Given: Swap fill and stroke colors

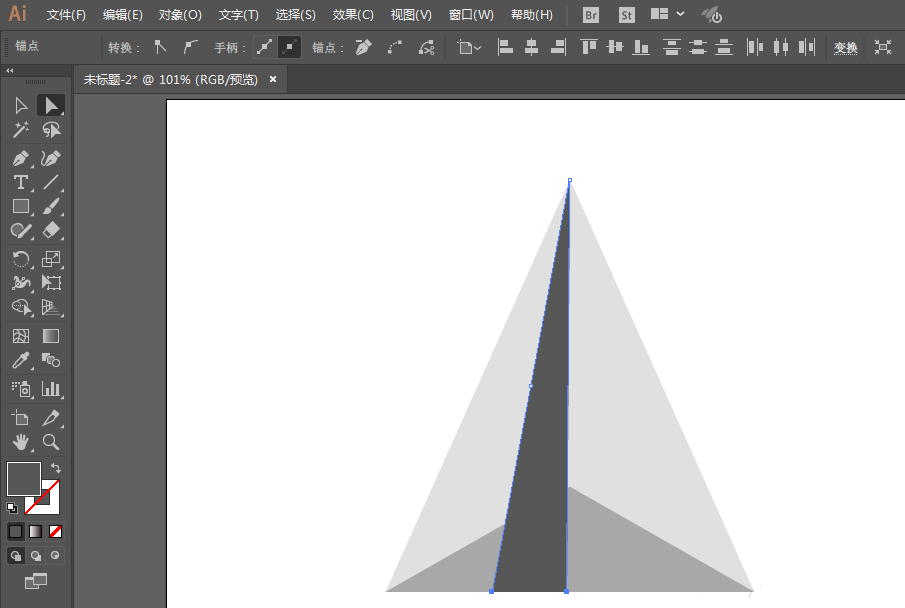Looking at the screenshot, I should click(x=55, y=467).
